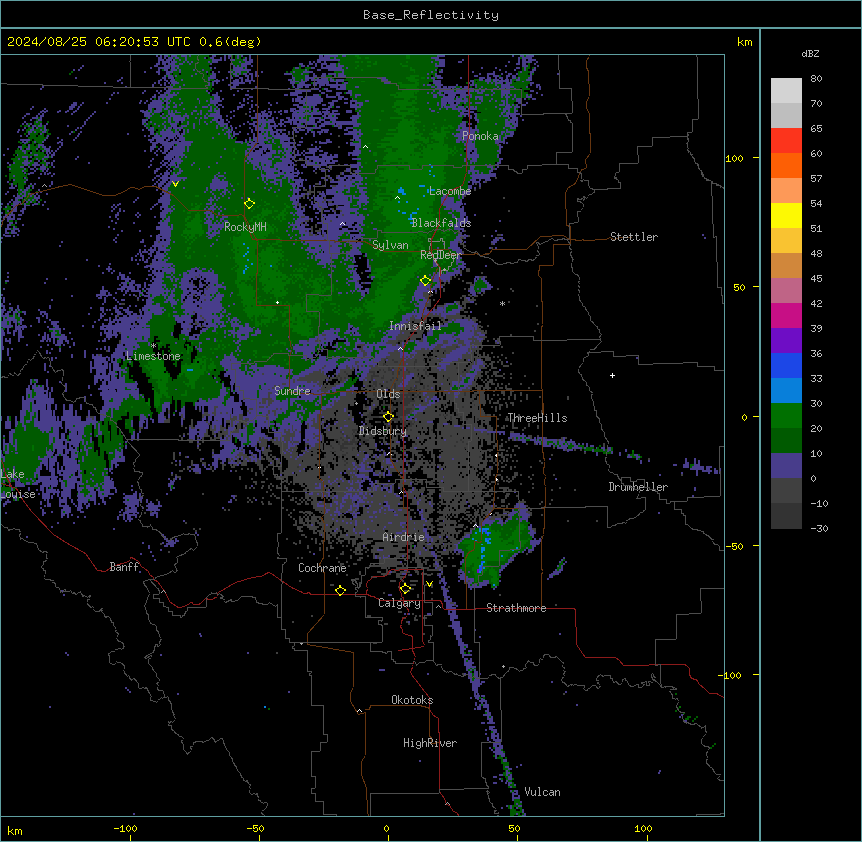The image size is (862, 842).
Task: Click the Lacombe city label
Action: coord(450,191)
